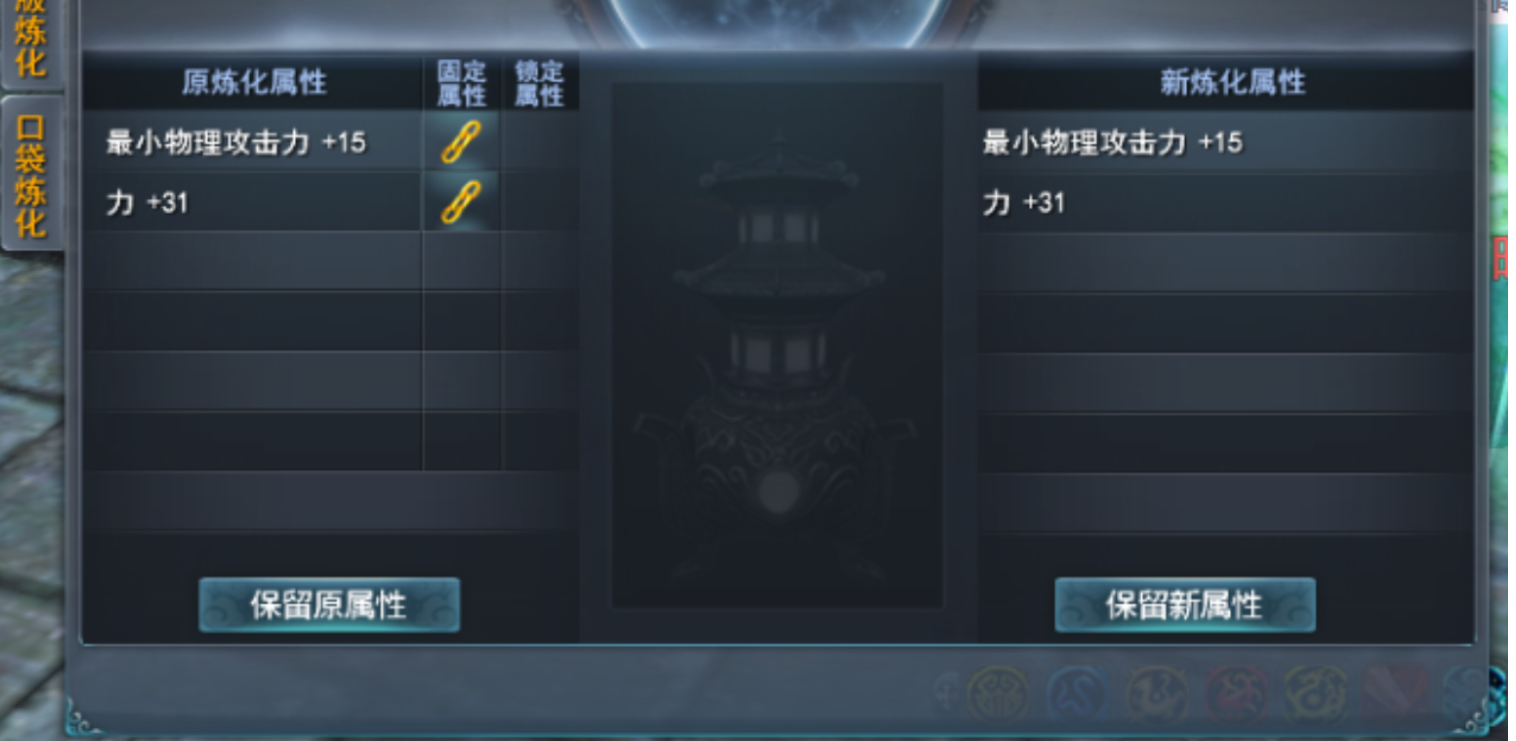Select the blue circular skill emblem
This screenshot has width=1516, height=741.
(x=1077, y=694)
